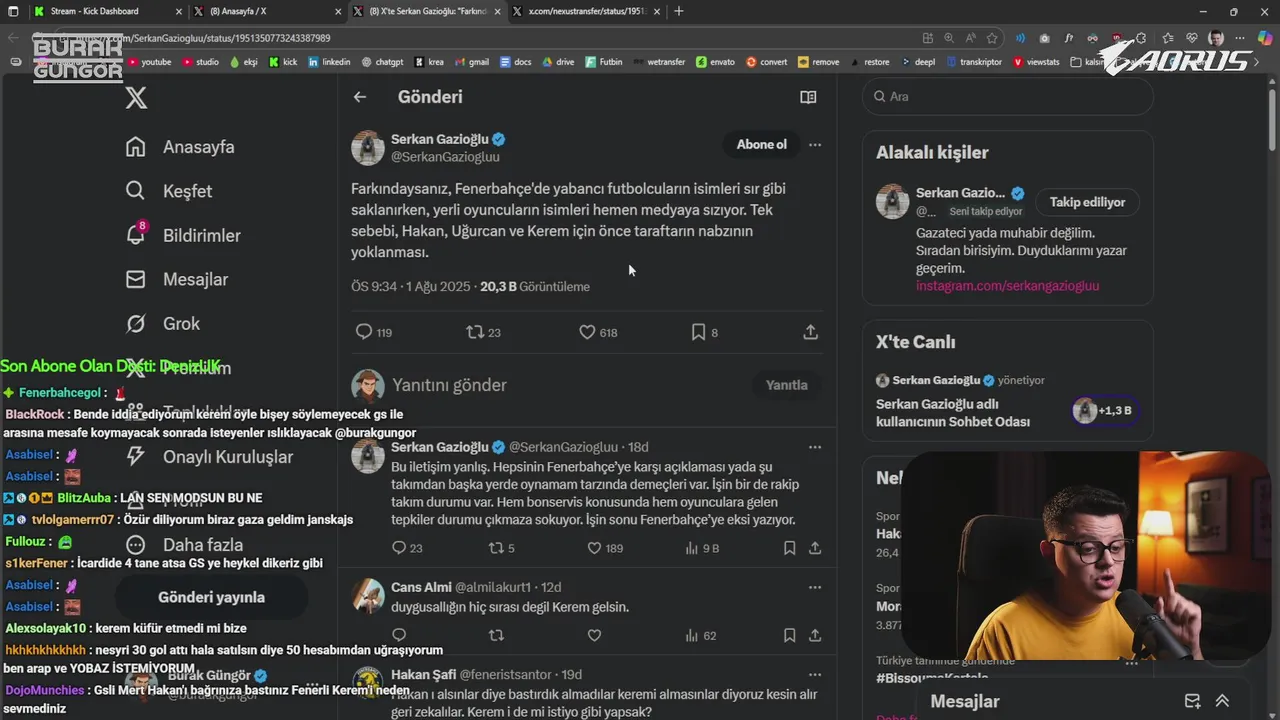The width and height of the screenshot is (1280, 720).
Task: Share the main post
Action: point(811,332)
